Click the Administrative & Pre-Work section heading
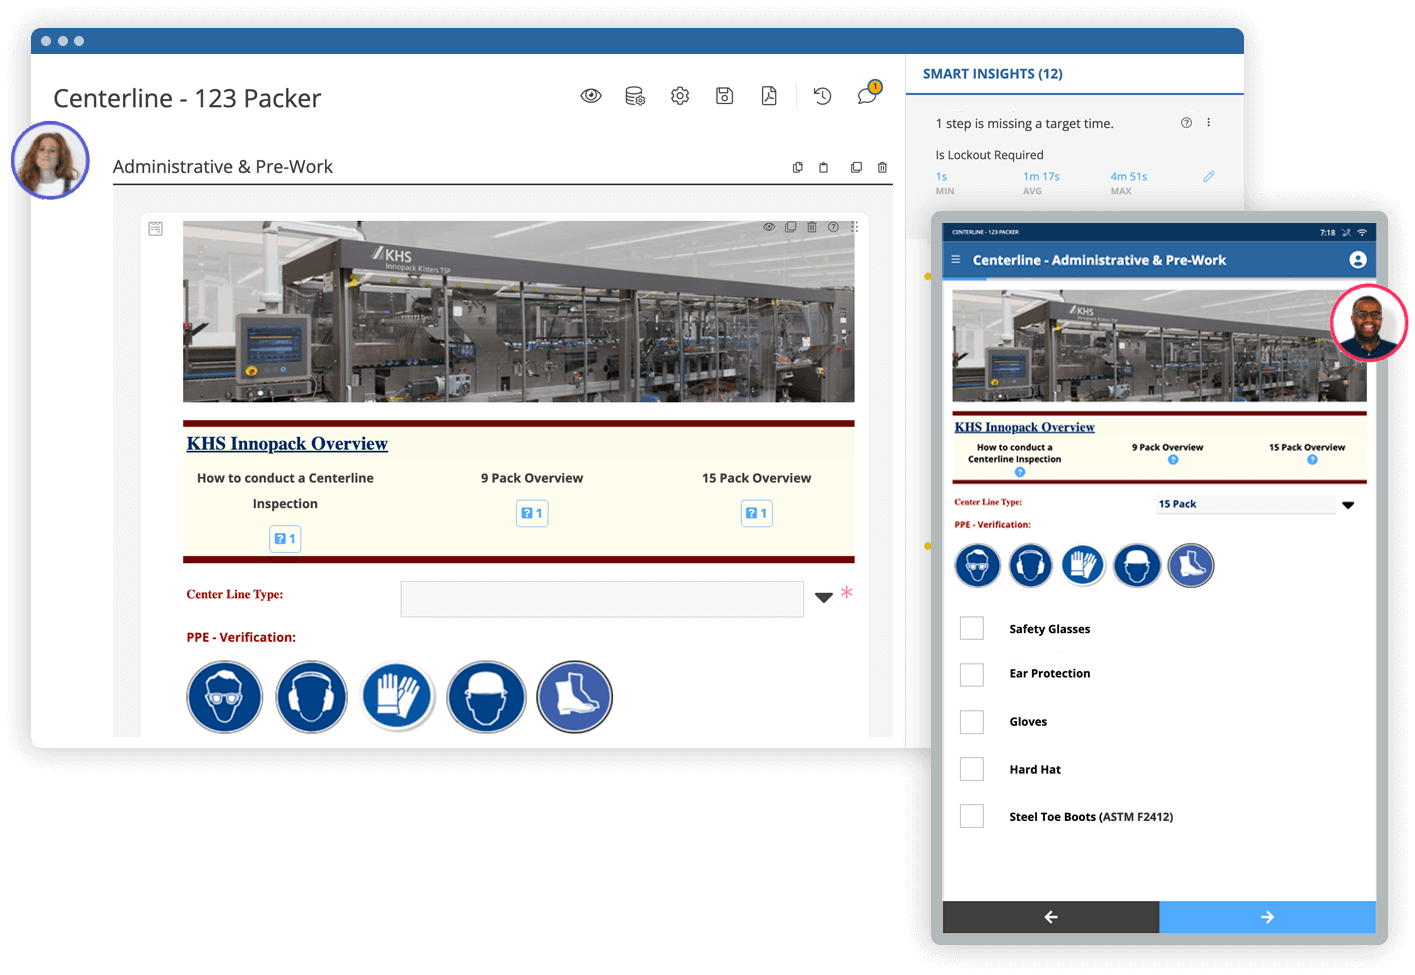Viewport: 1415px width, 975px height. (x=223, y=167)
